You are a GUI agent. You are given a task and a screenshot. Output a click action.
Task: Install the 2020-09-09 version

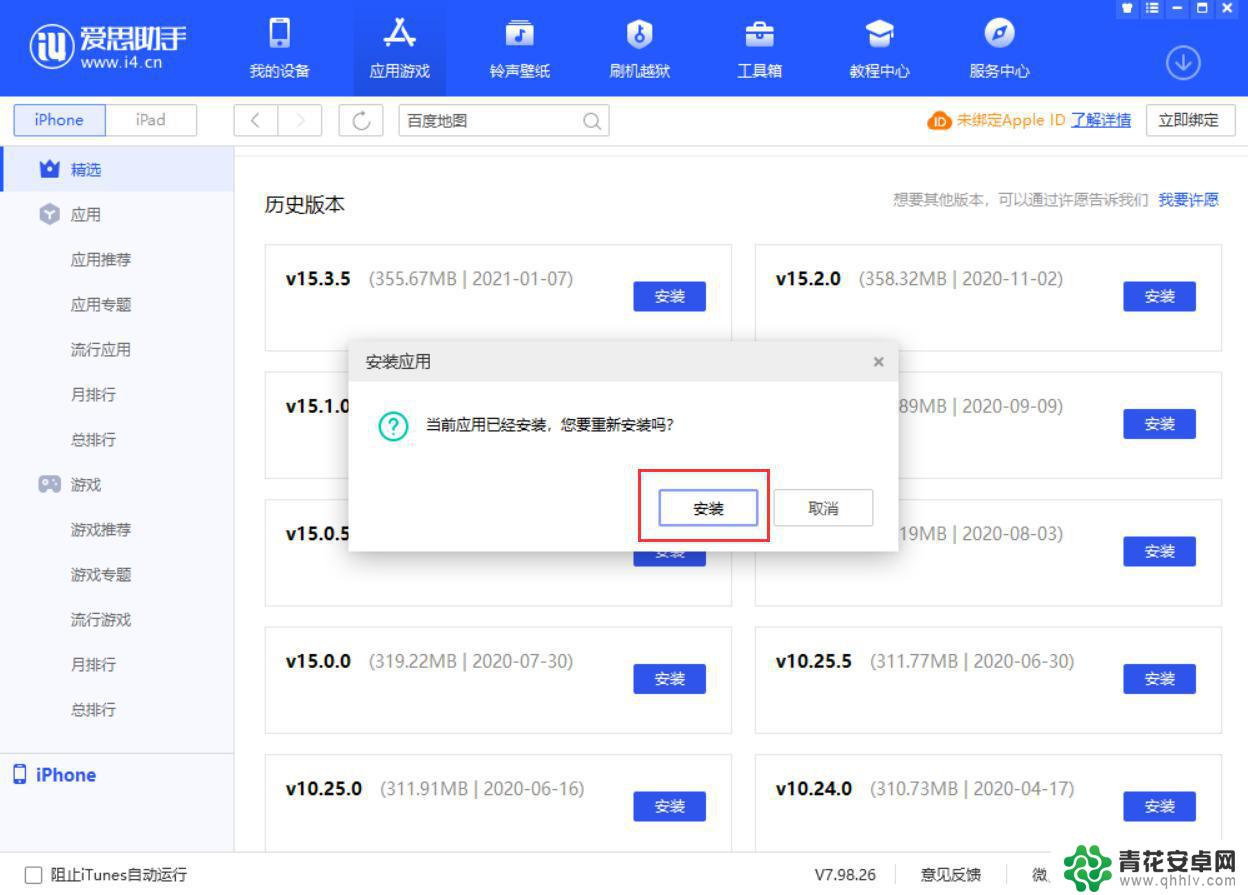point(1159,424)
